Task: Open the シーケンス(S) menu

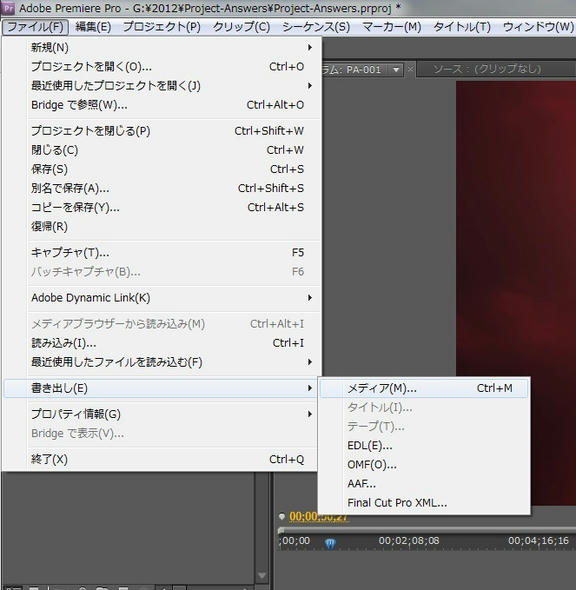Action: 316,27
